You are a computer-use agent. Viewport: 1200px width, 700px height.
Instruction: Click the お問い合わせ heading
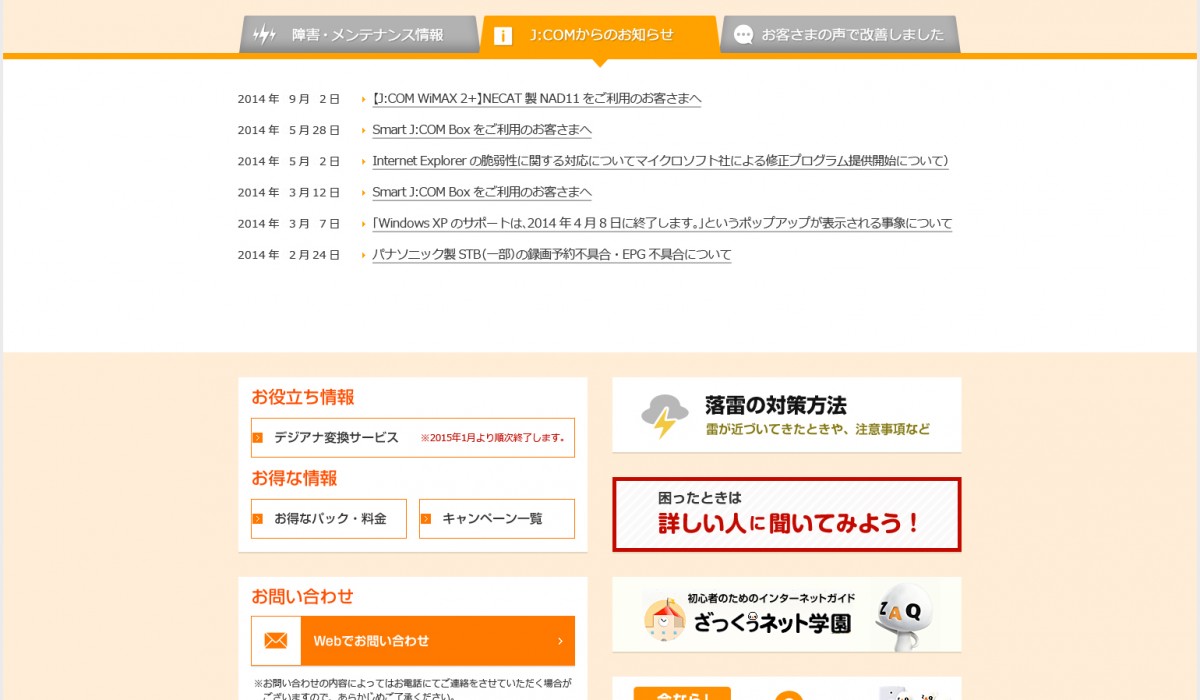[302, 596]
